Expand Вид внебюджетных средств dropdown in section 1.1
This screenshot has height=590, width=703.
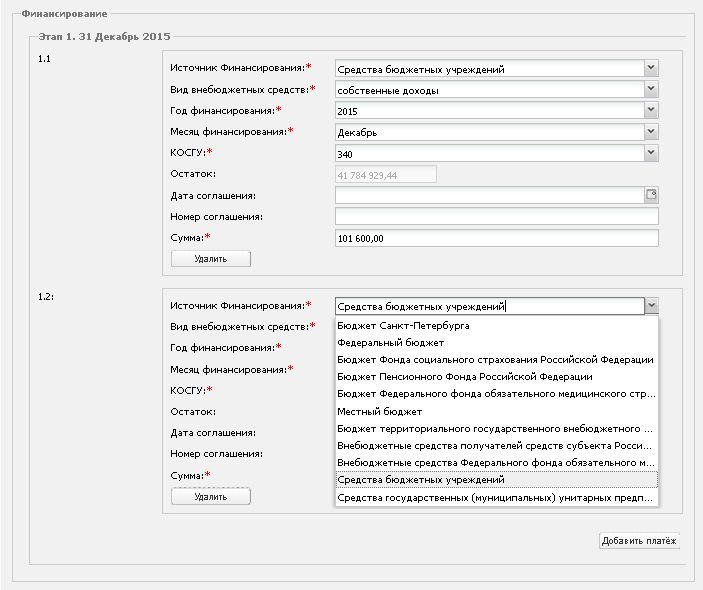coord(651,89)
